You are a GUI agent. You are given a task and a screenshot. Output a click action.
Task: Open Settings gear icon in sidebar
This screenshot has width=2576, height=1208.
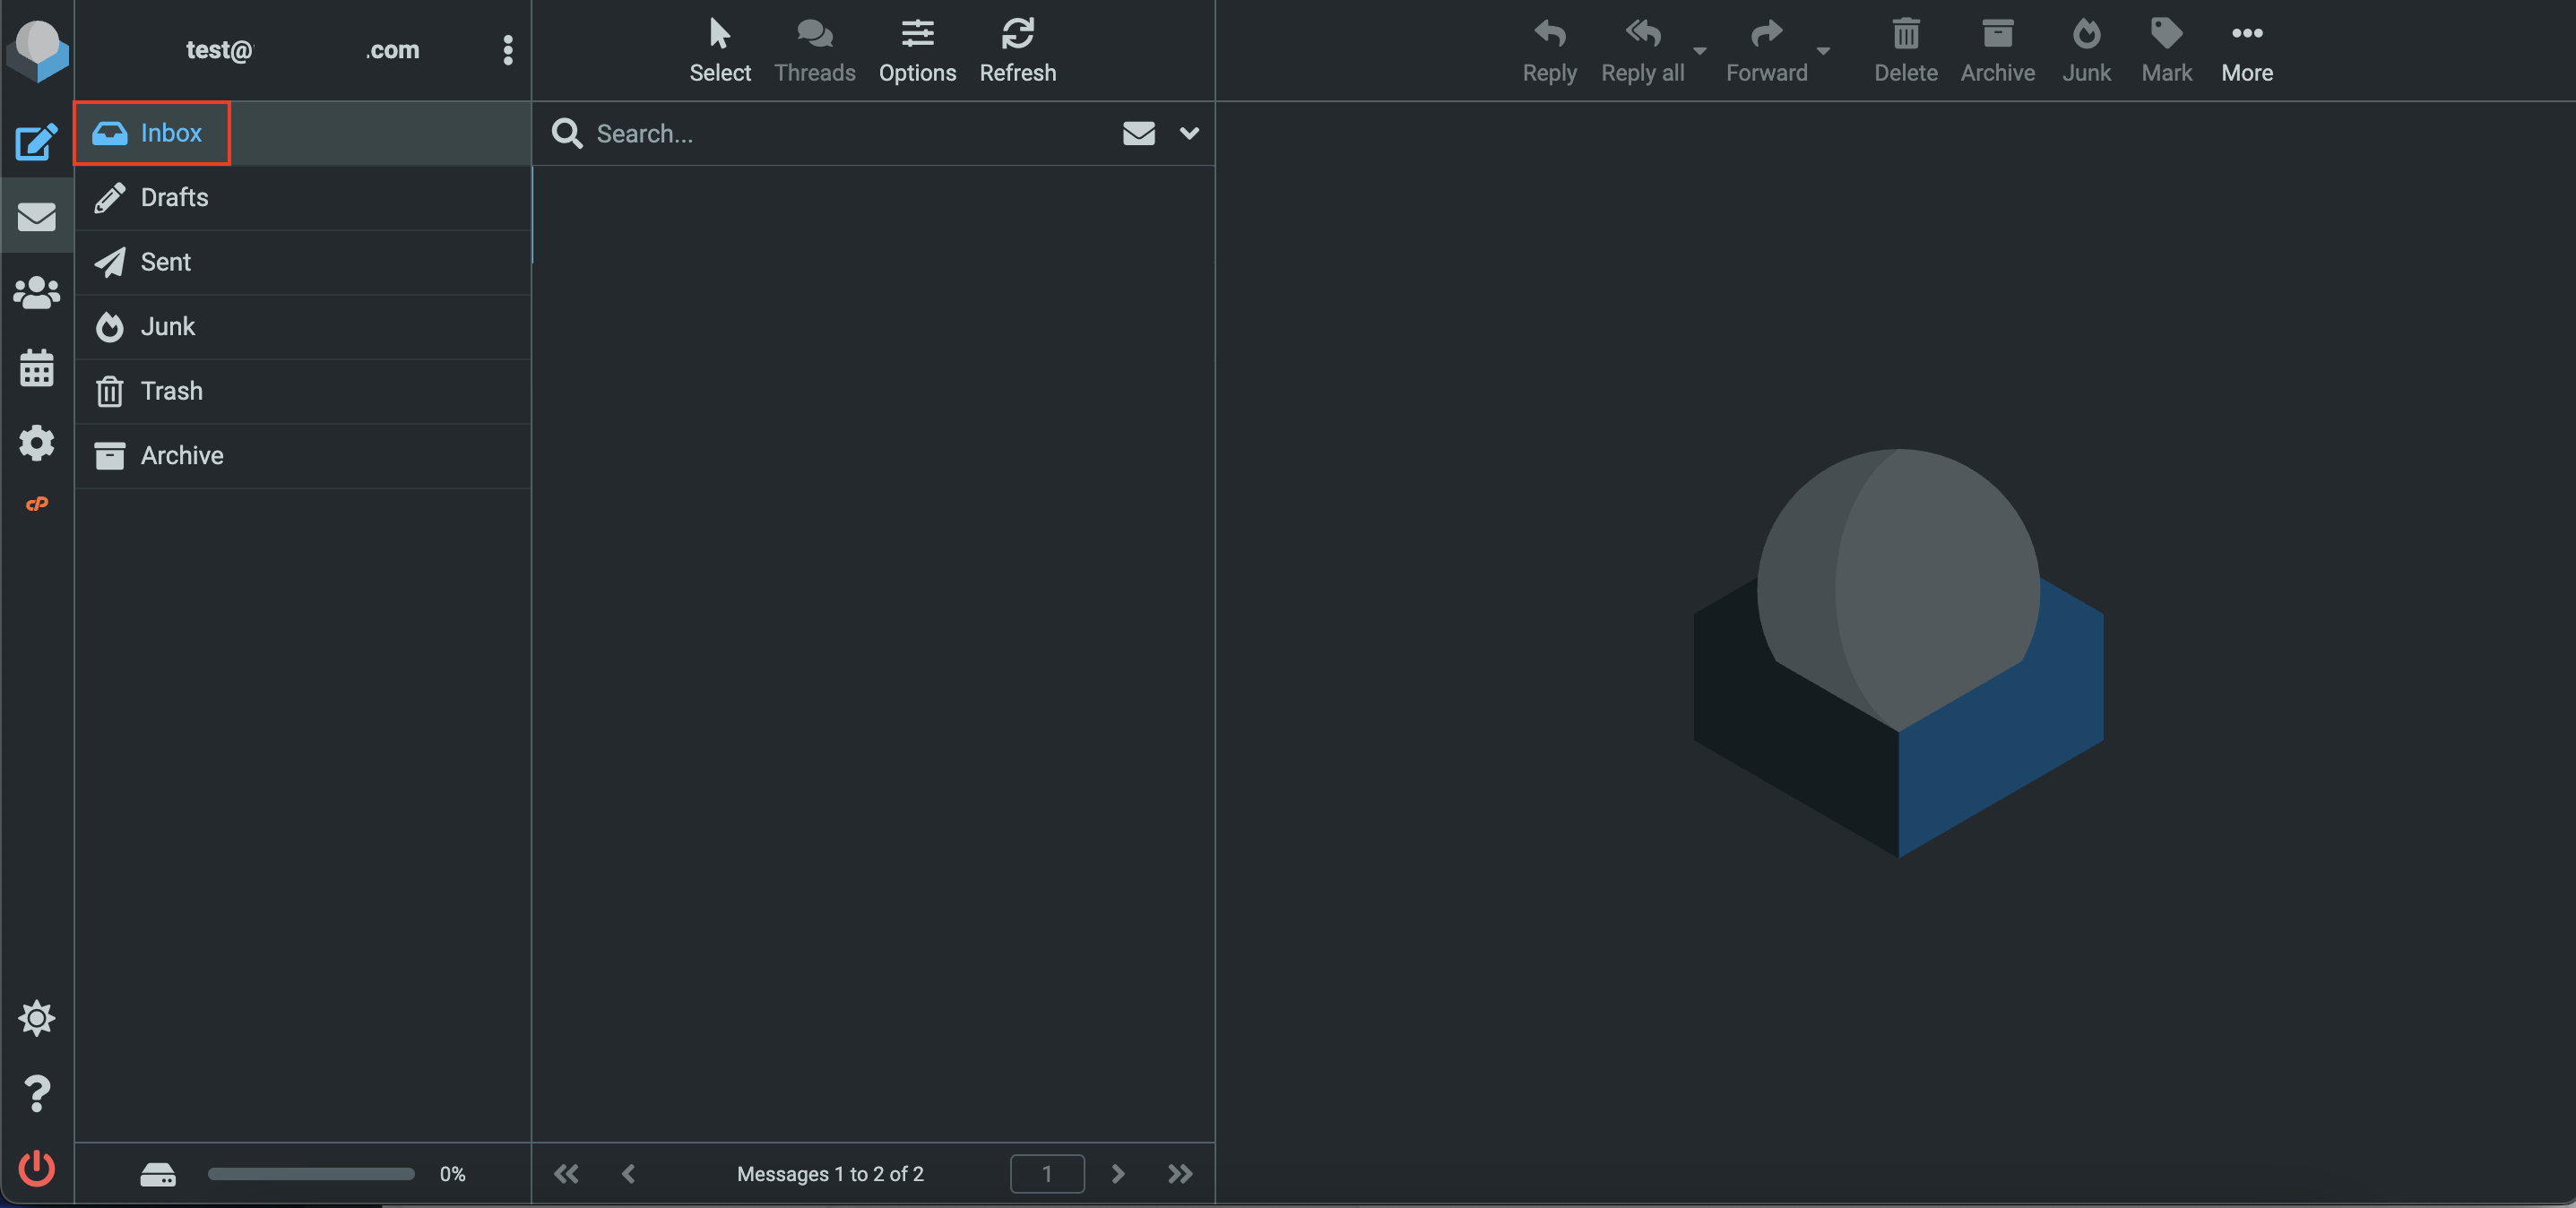(x=36, y=443)
